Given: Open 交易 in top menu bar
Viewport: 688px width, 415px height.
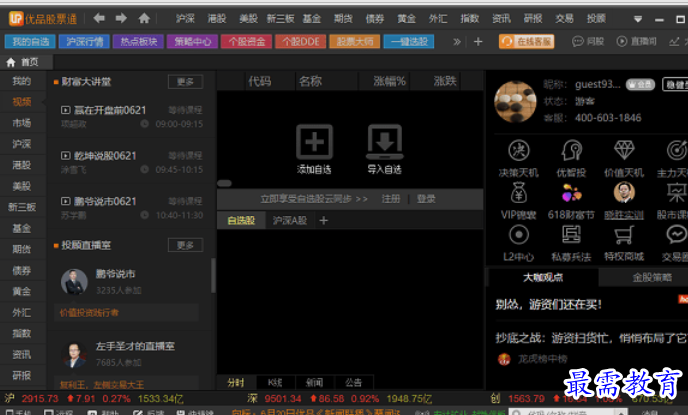Looking at the screenshot, I should 564,18.
